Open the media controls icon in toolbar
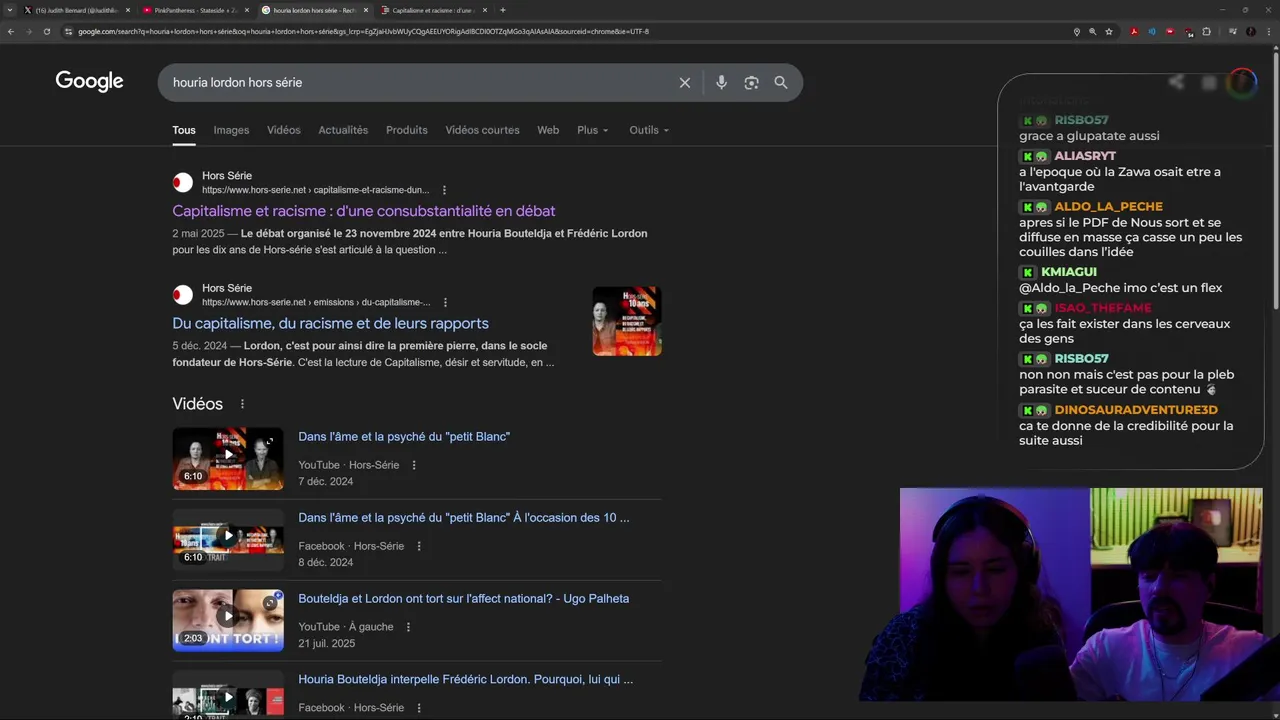 pos(1232,31)
